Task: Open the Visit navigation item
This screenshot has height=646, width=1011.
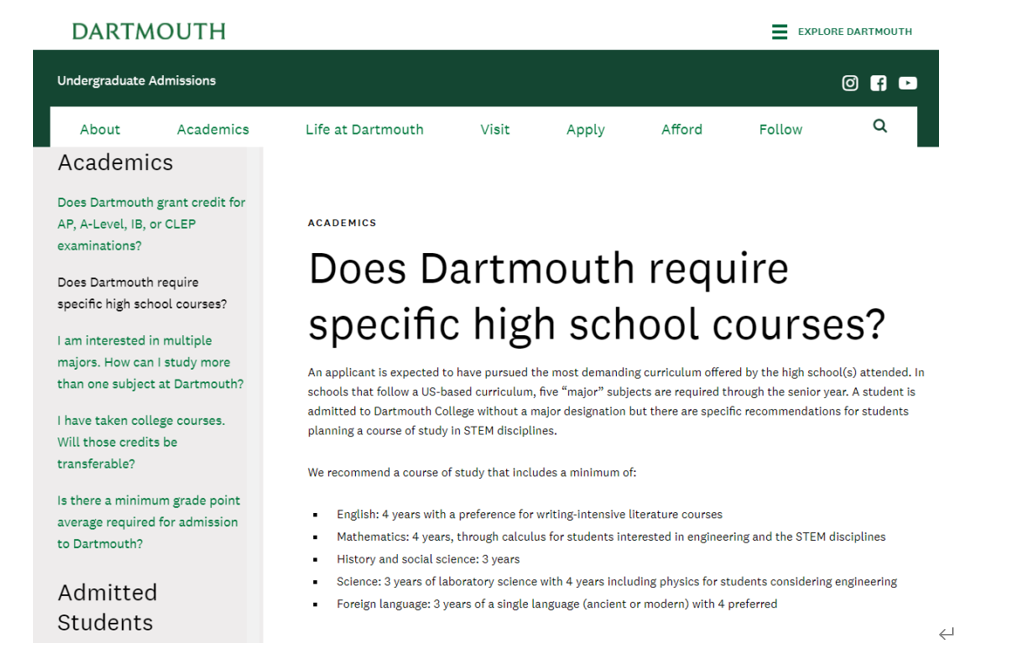Action: tap(495, 129)
